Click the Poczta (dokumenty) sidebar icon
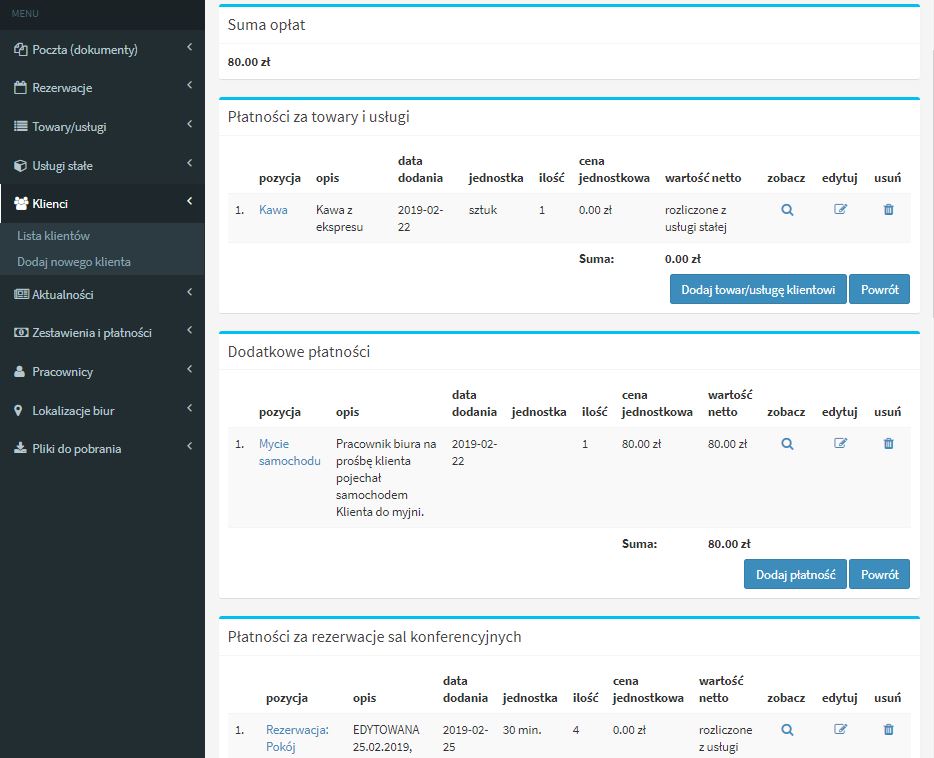Screen dimensions: 934x758 [21, 49]
